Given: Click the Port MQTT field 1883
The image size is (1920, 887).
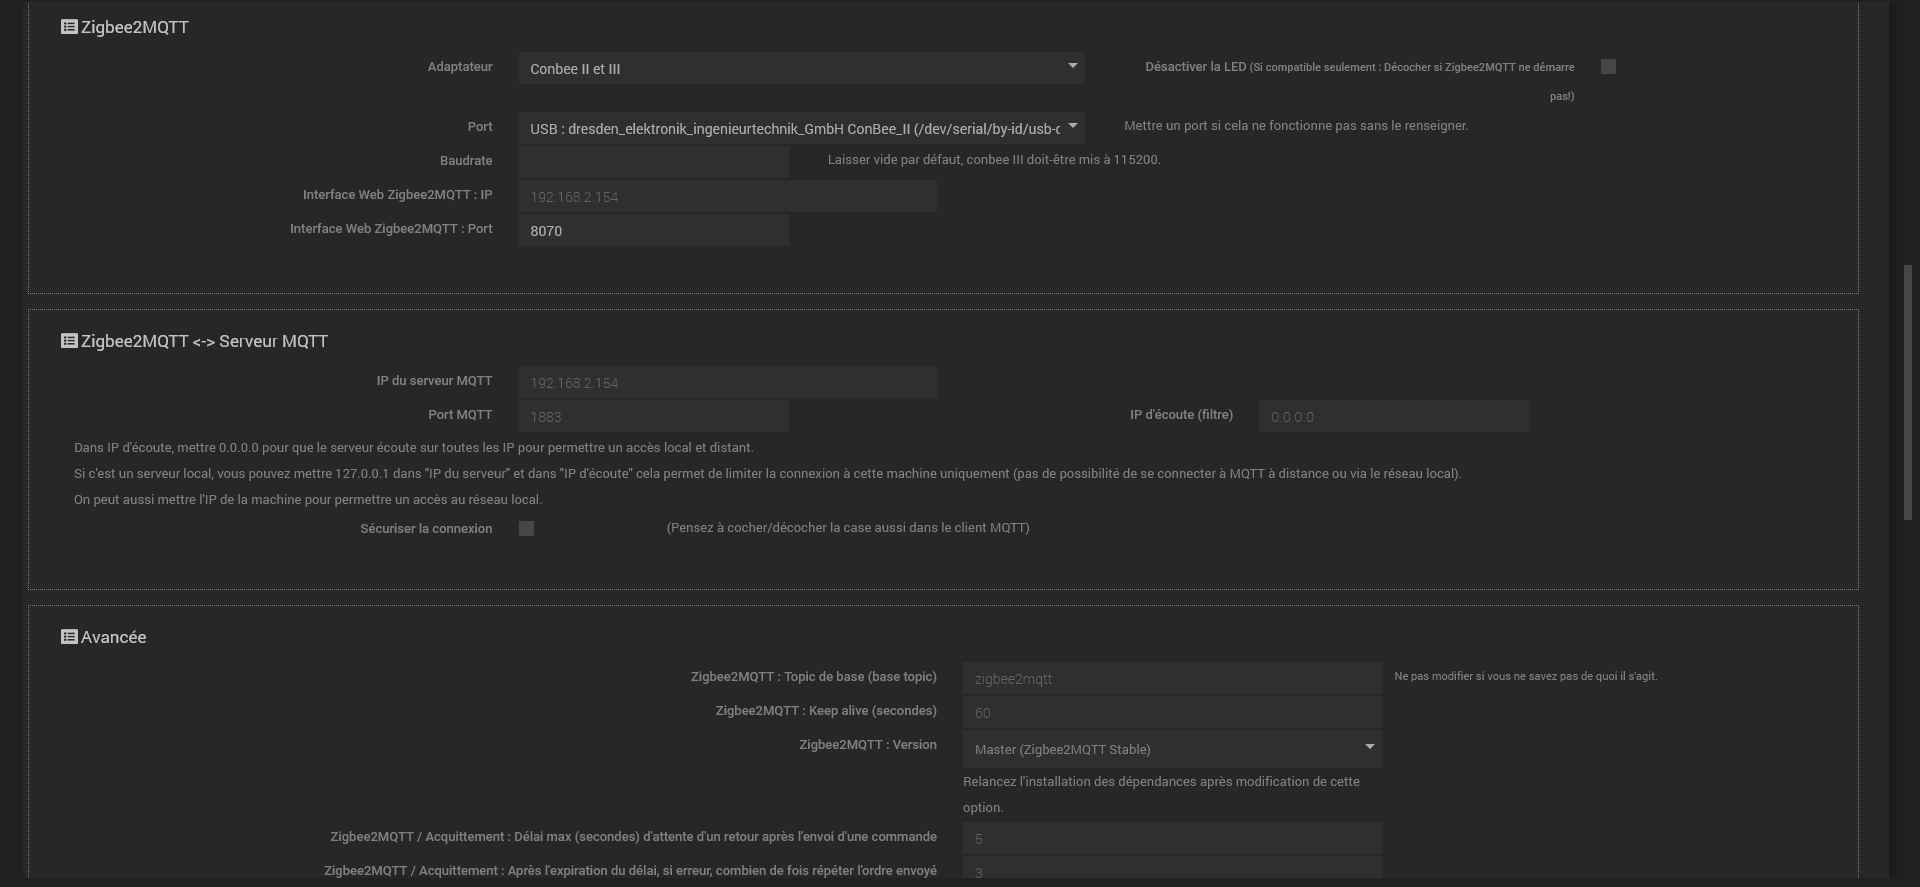Looking at the screenshot, I should (x=653, y=416).
